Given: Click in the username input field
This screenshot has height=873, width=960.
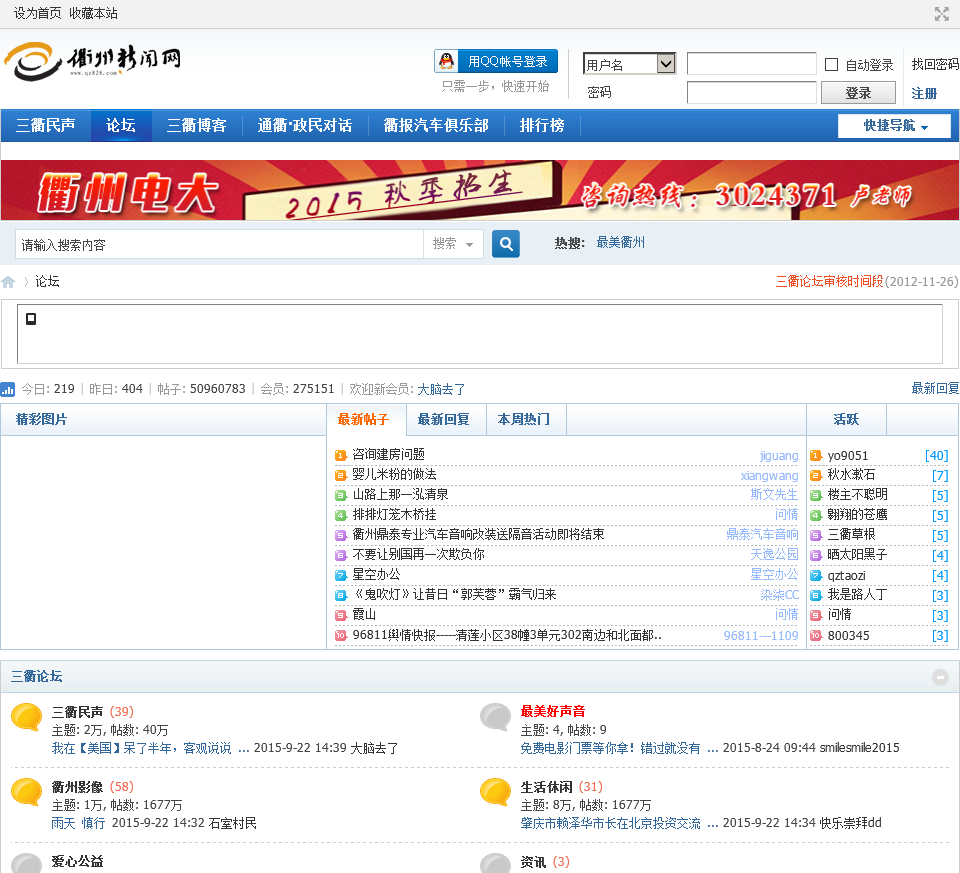Looking at the screenshot, I should (x=751, y=64).
